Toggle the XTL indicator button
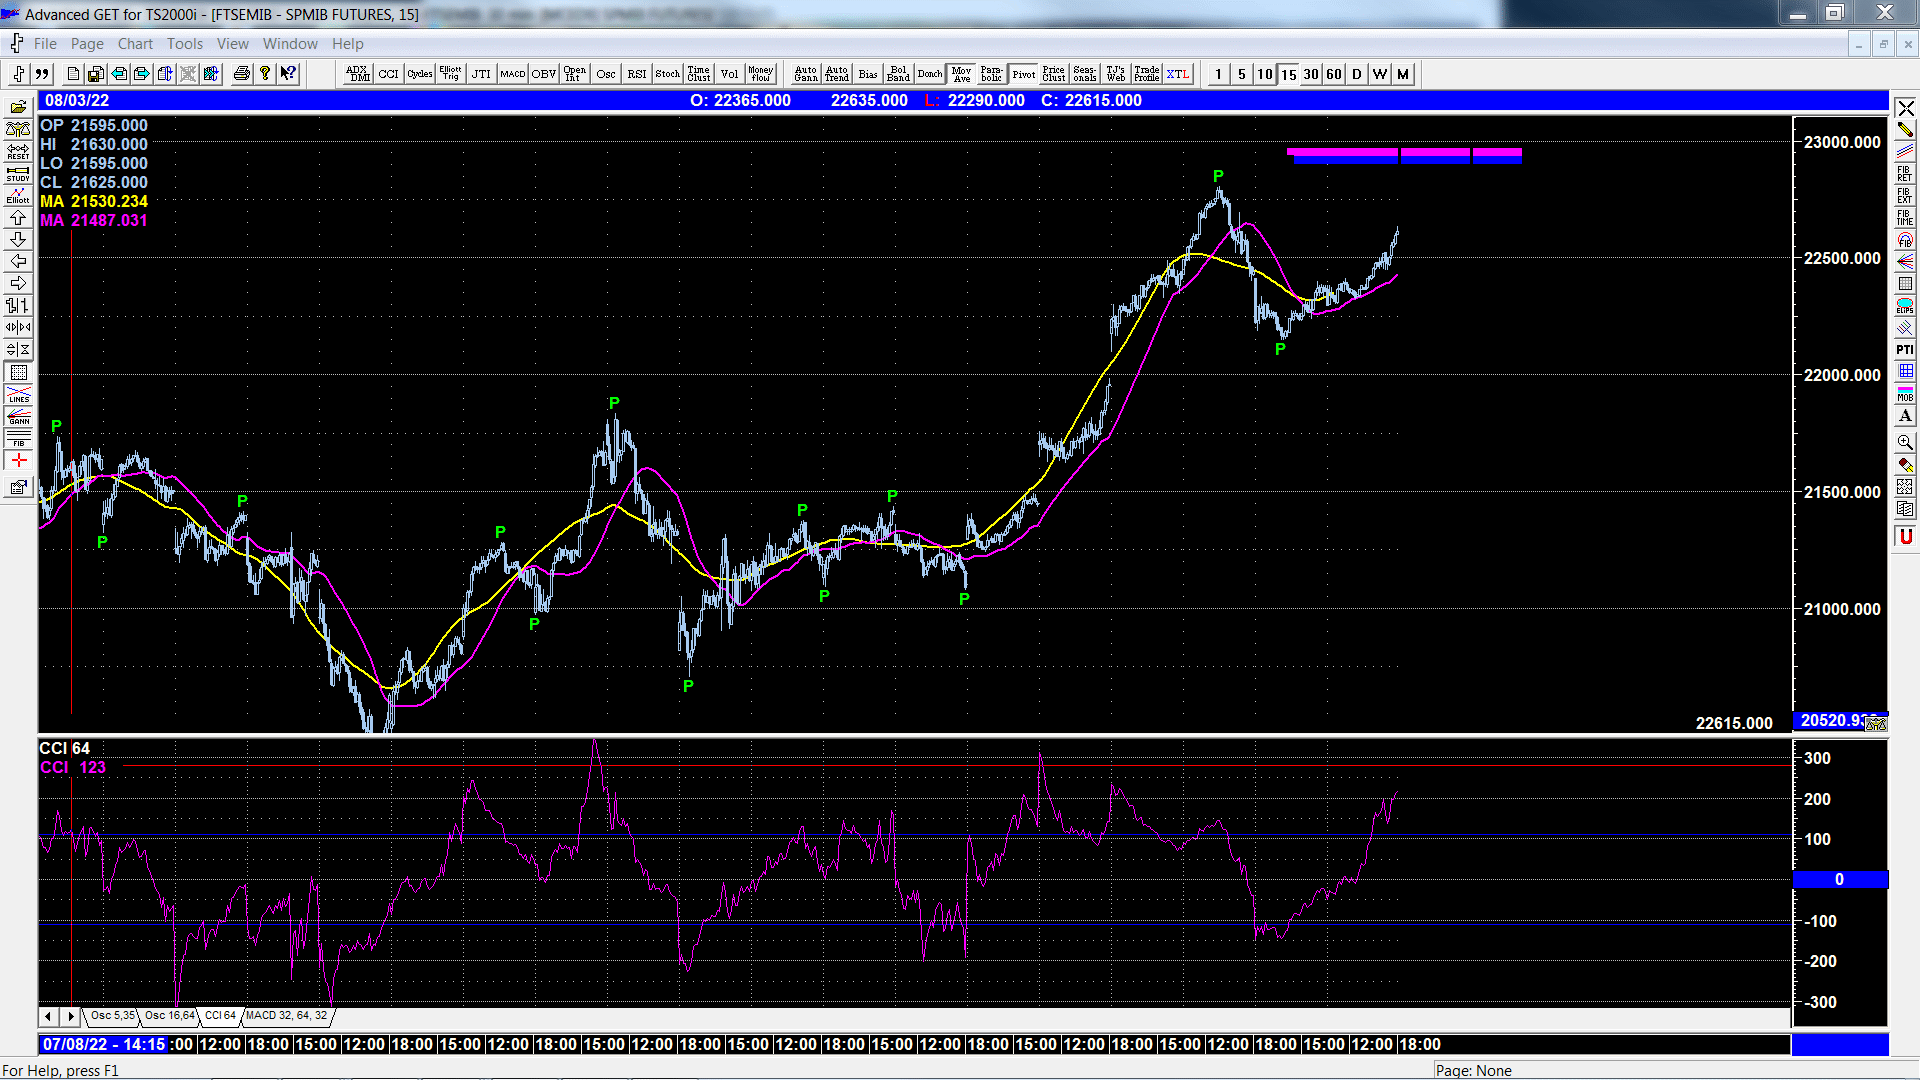Image resolution: width=1920 pixels, height=1080 pixels. point(1178,74)
